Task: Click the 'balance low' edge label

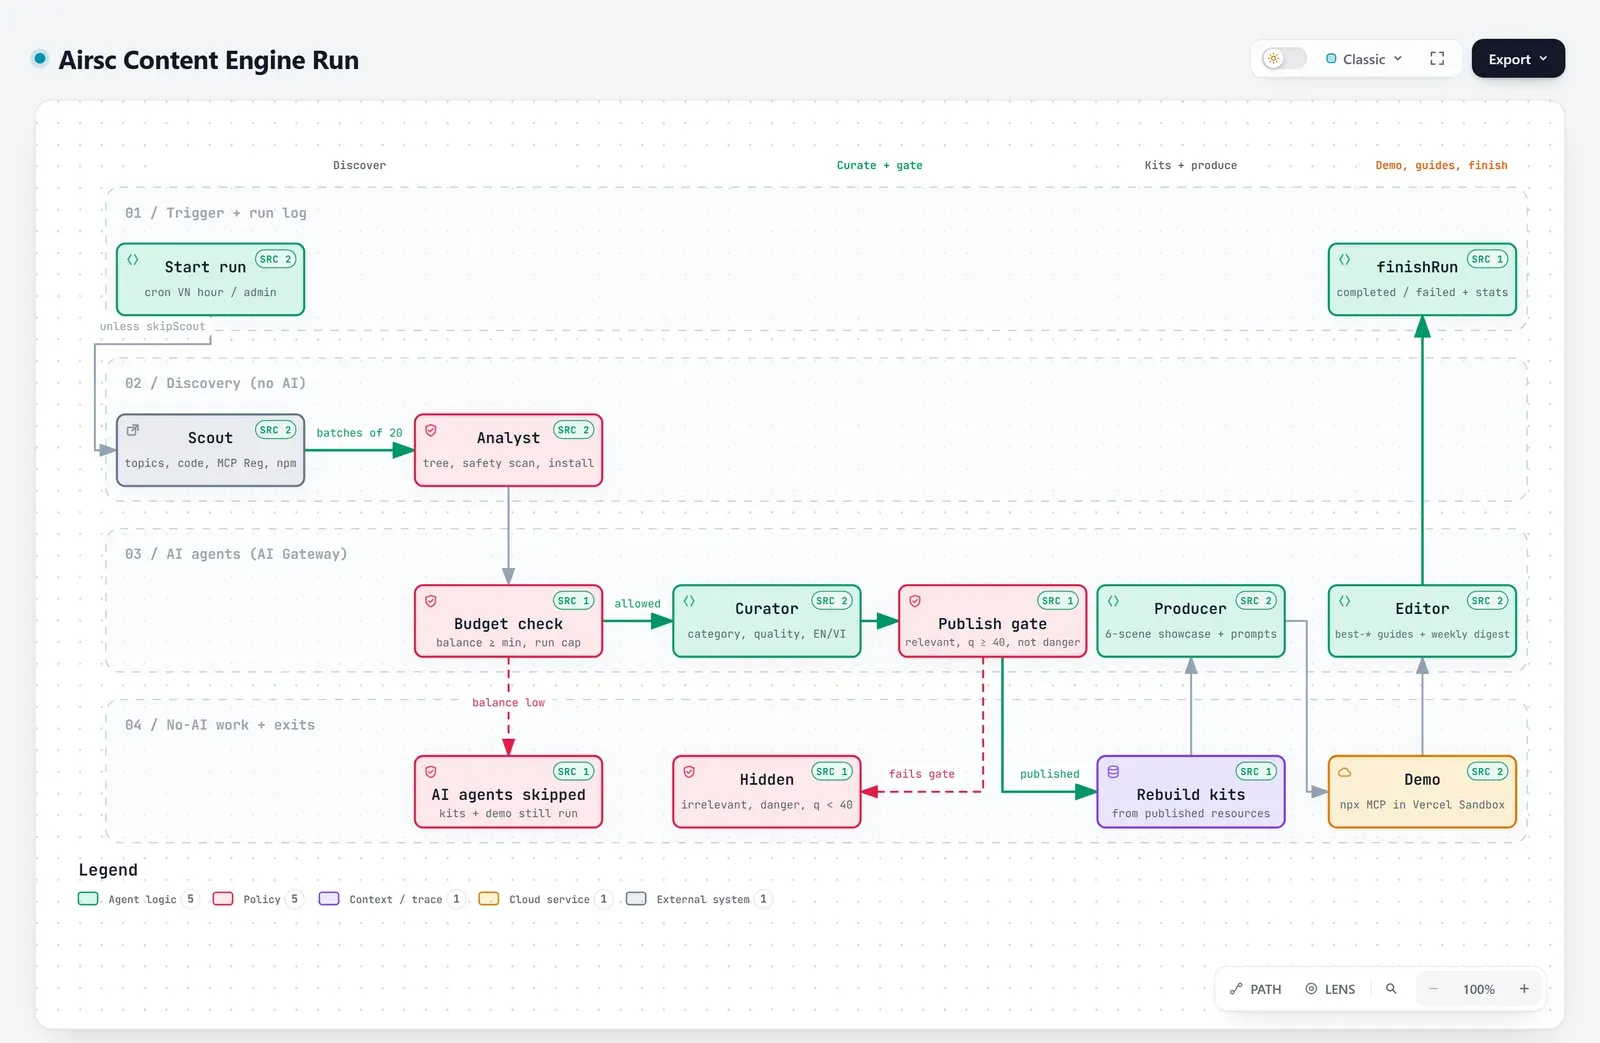Action: [508, 703]
